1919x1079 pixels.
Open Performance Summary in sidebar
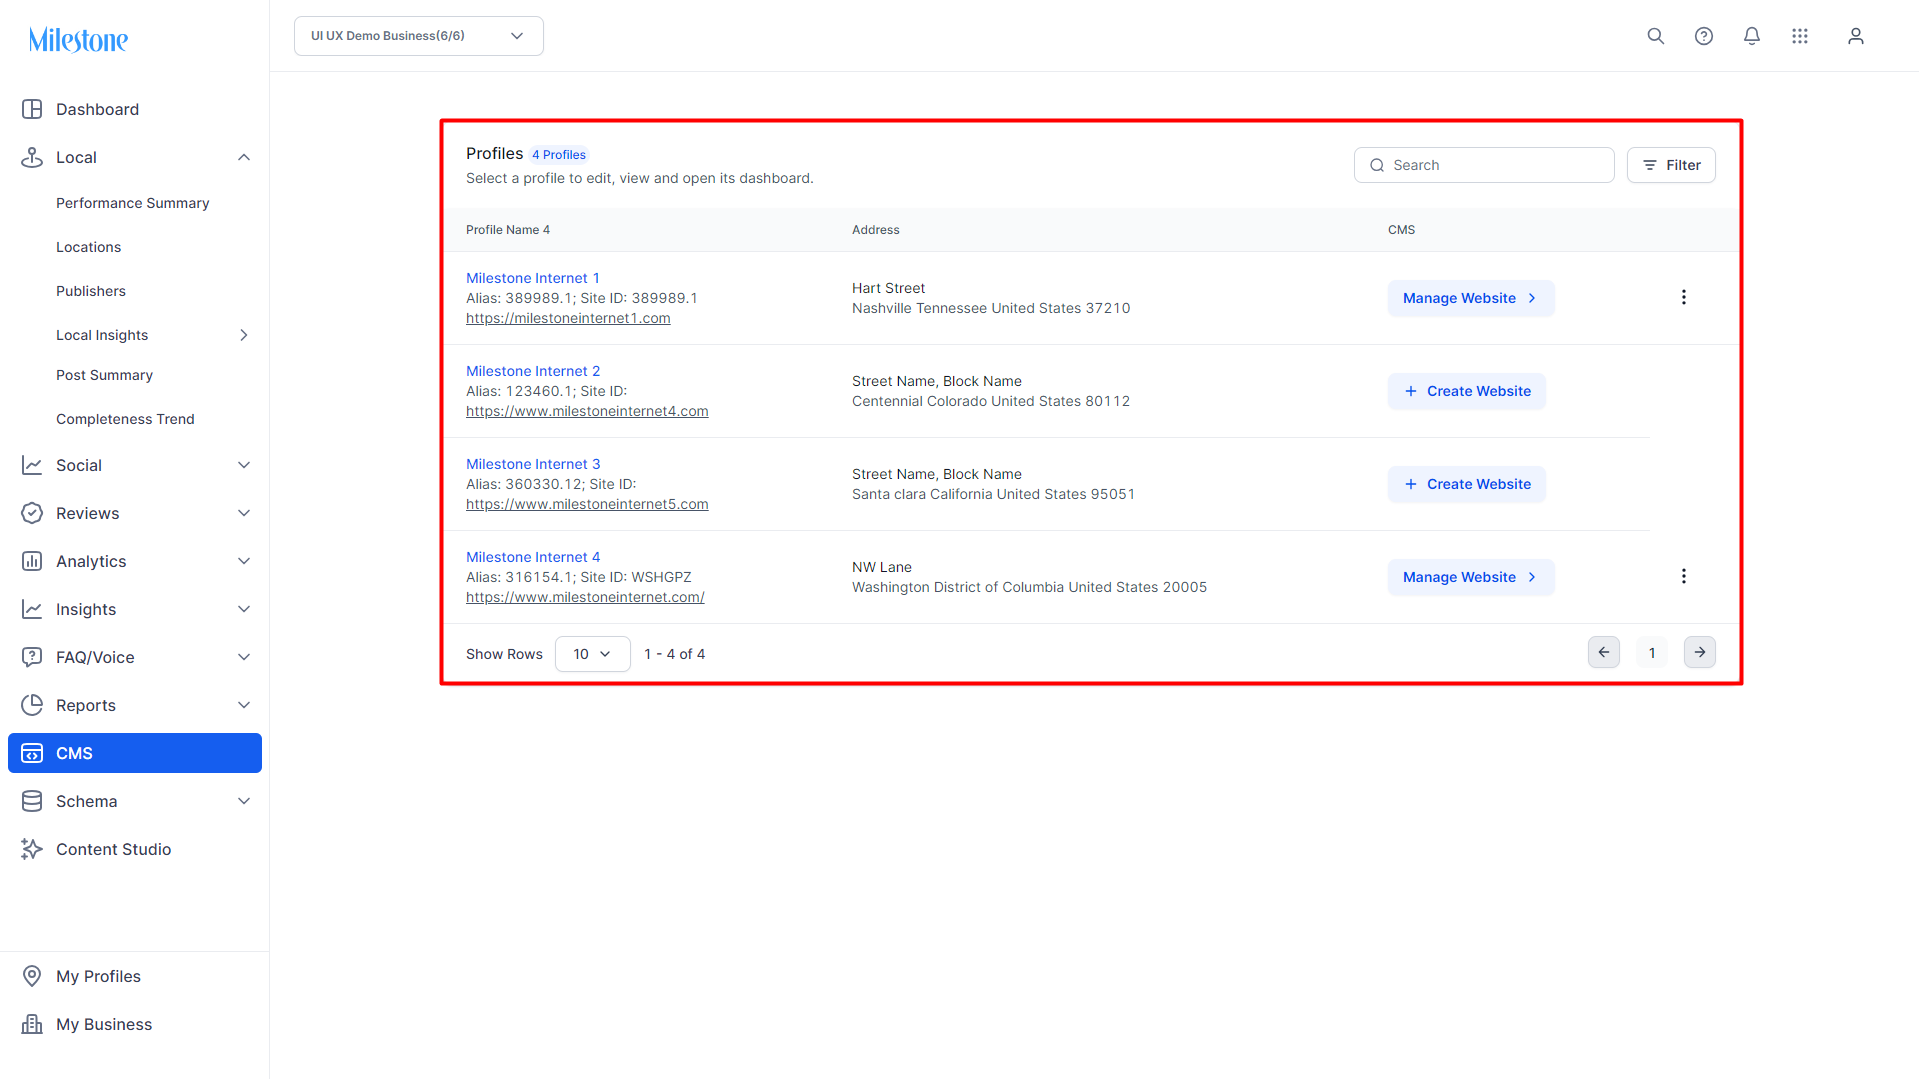coord(133,203)
